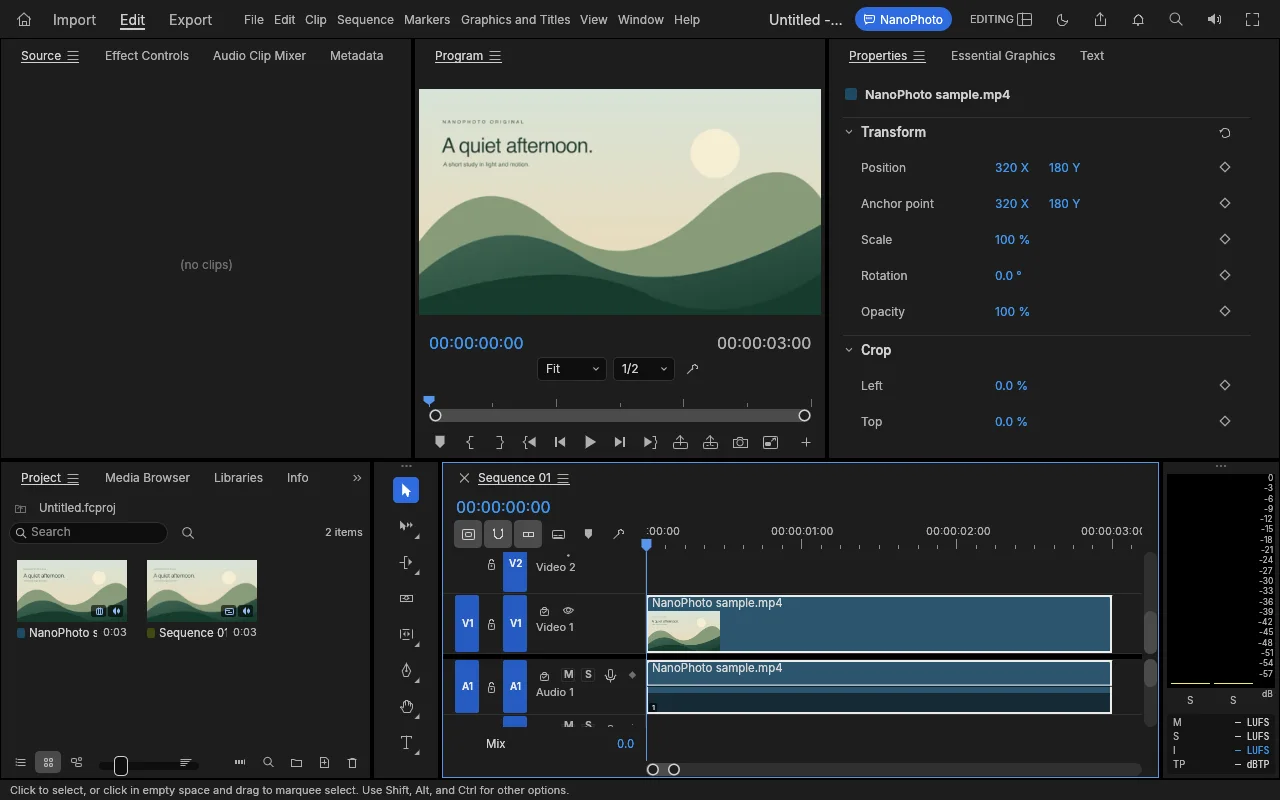The width and height of the screenshot is (1280, 800).
Task: Solo the Audio 1 track
Action: click(588, 675)
